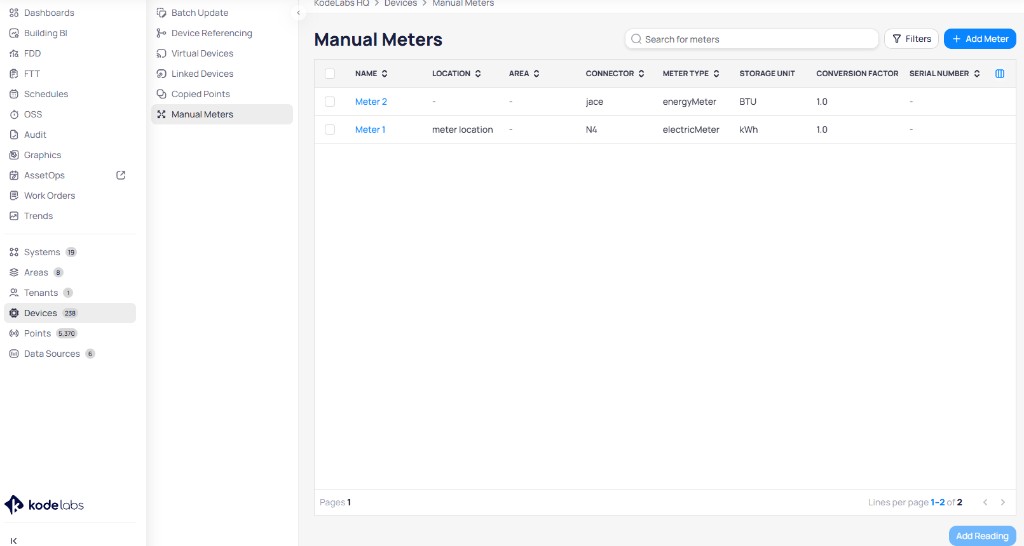
Task: Go to the previous page arrow
Action: point(985,502)
